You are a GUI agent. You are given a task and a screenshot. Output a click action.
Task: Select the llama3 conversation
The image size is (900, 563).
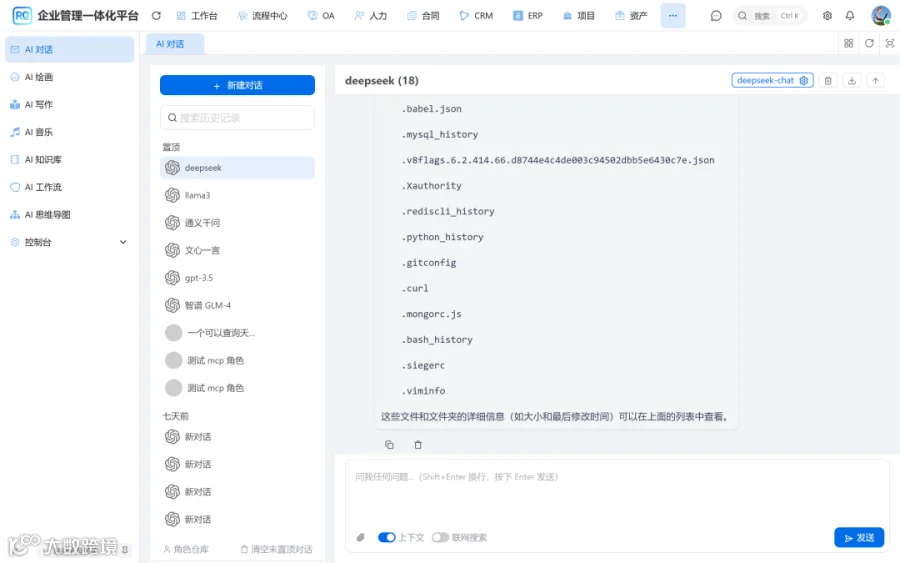coord(237,195)
